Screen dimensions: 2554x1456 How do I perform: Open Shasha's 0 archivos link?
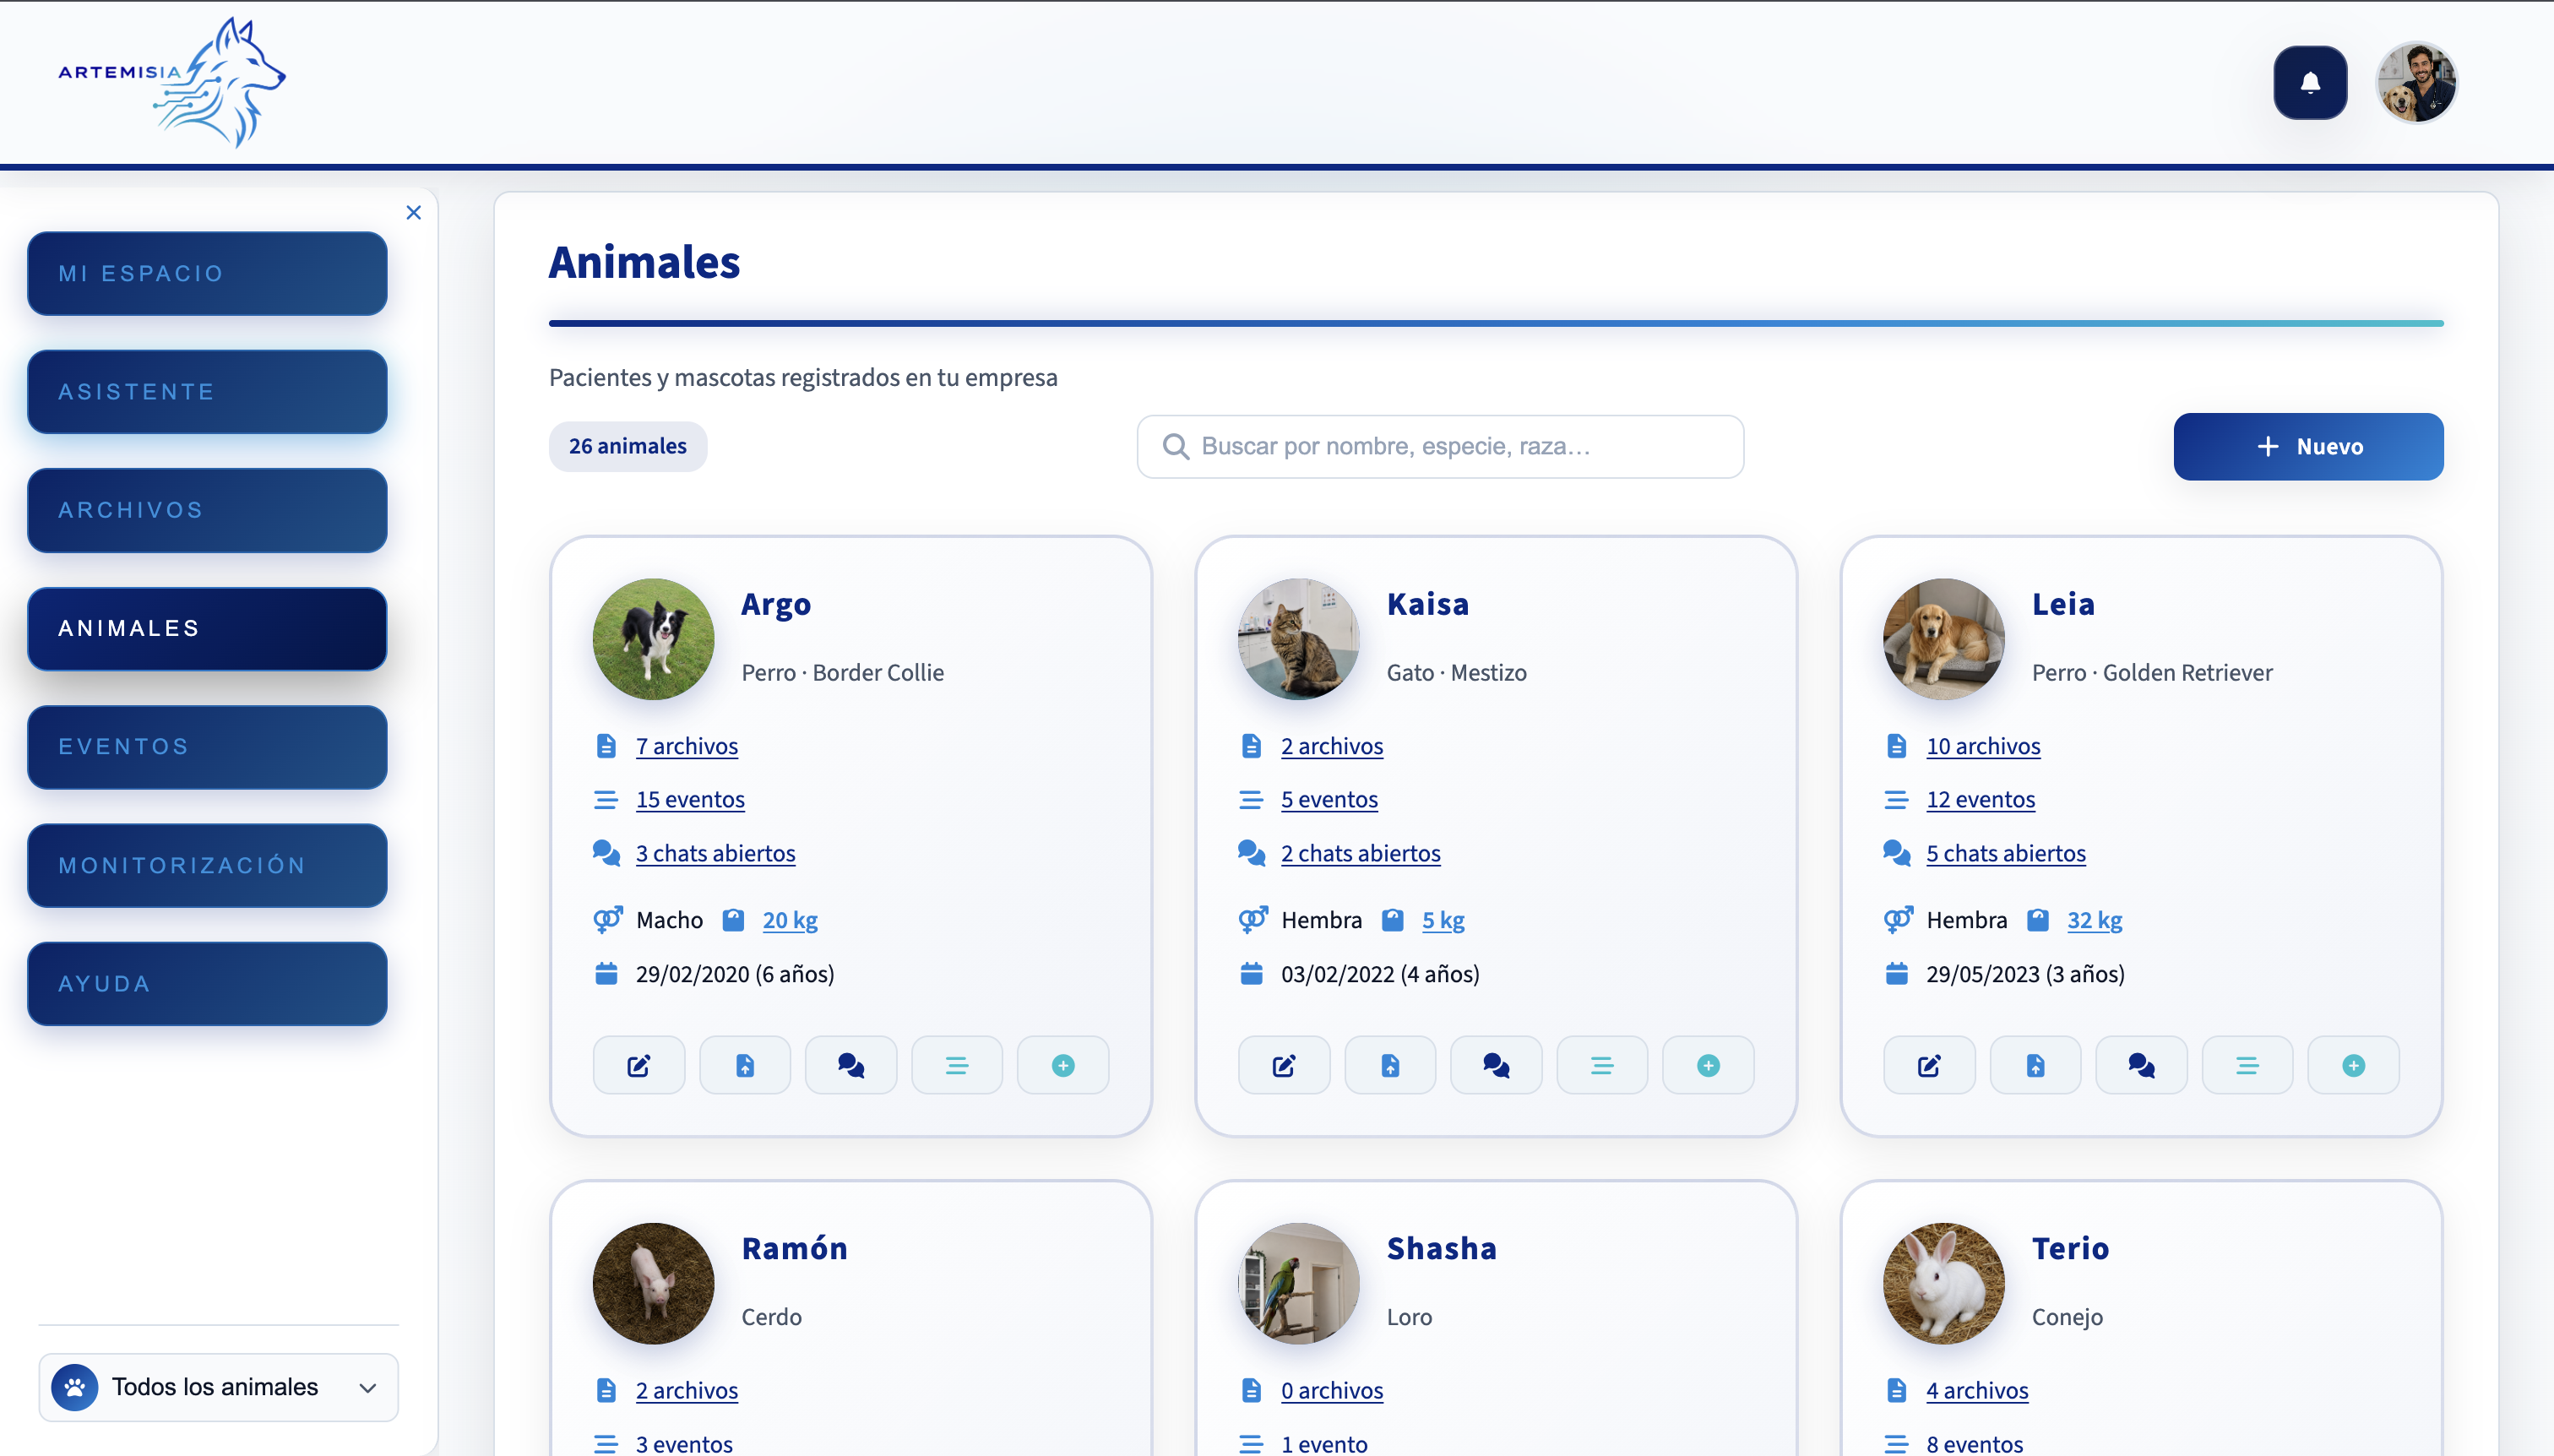1332,1391
